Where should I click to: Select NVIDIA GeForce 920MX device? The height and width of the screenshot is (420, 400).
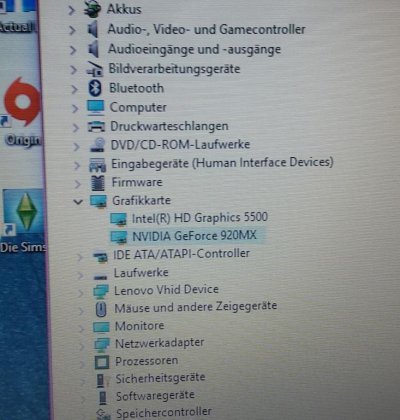[x=194, y=236]
